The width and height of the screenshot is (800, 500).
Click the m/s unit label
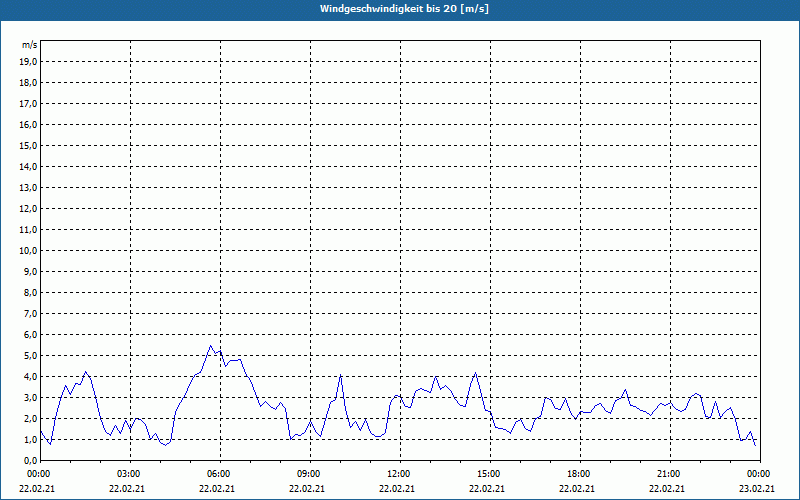tap(29, 45)
